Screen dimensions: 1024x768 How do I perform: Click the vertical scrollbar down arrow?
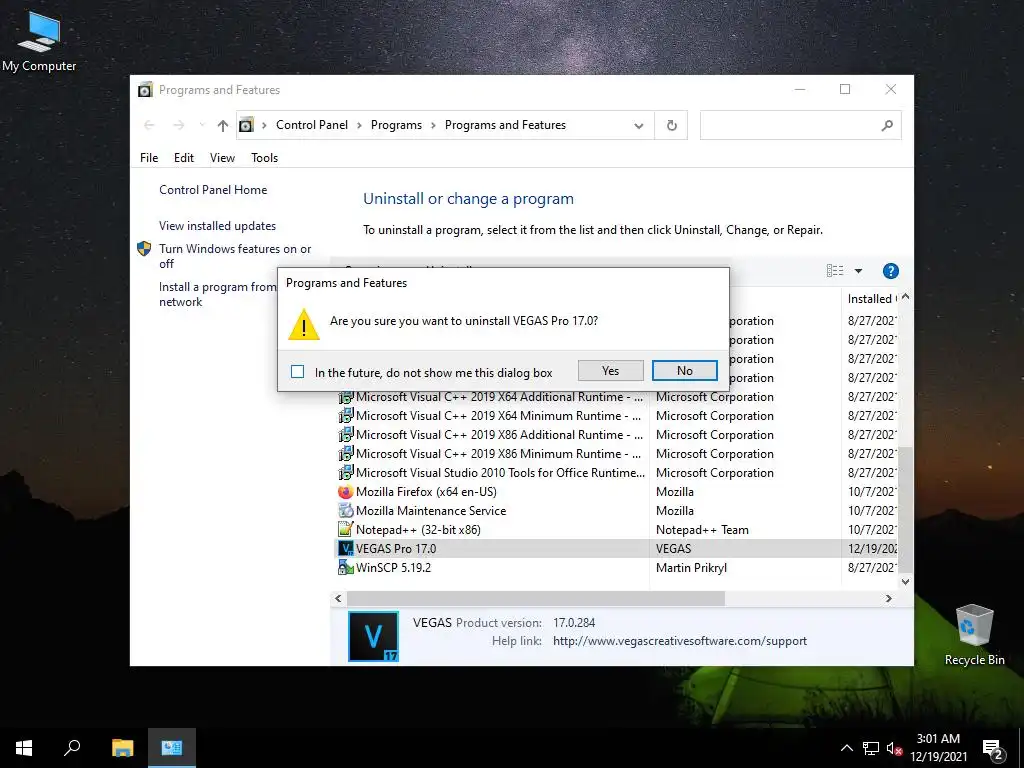(905, 581)
